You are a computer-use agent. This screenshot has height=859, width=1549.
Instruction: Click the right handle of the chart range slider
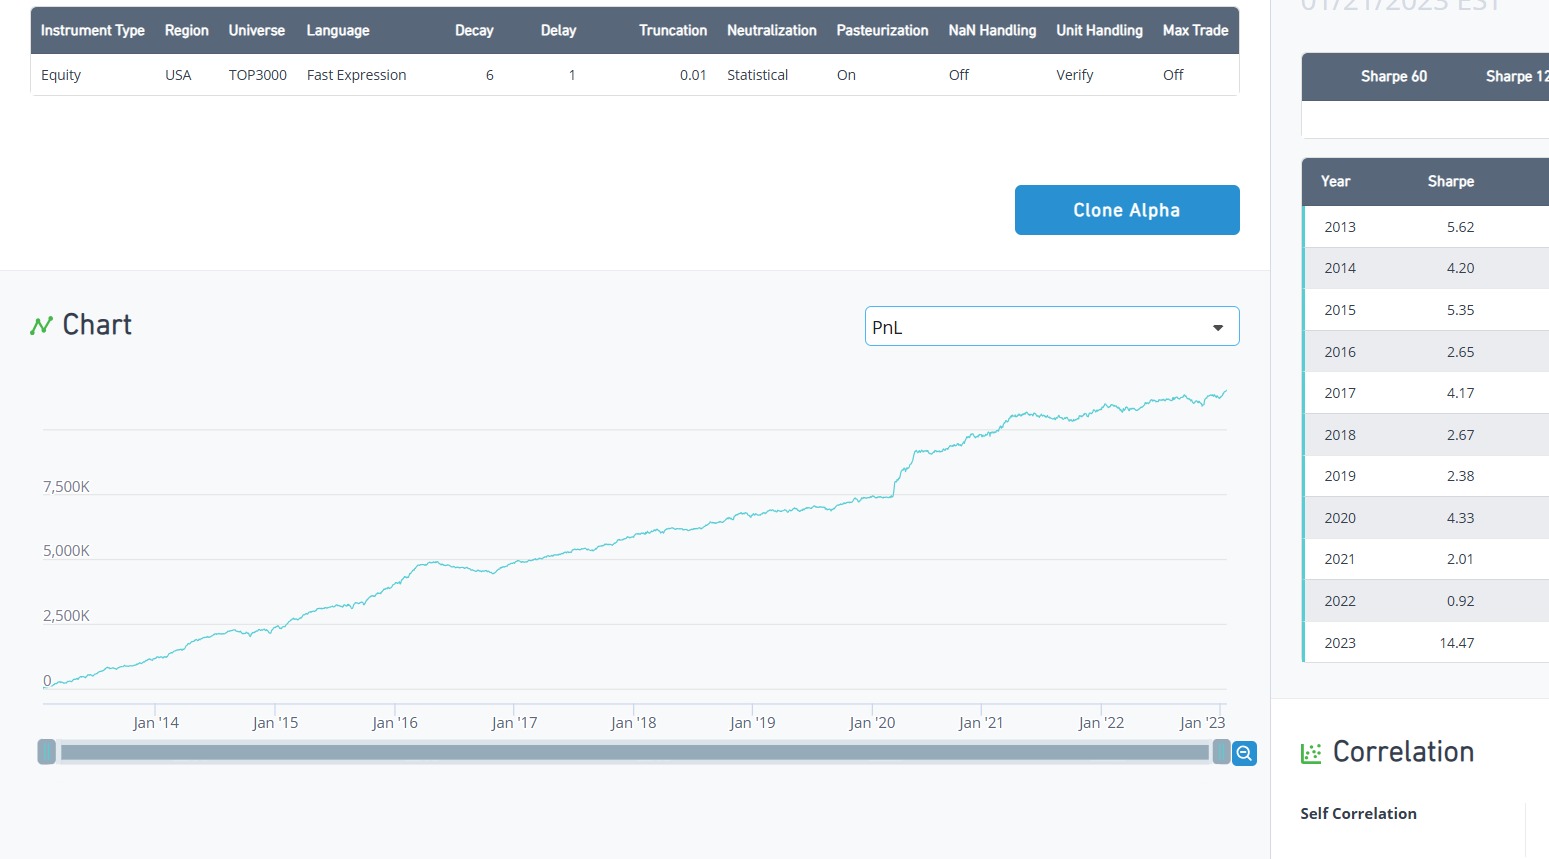(x=1221, y=752)
